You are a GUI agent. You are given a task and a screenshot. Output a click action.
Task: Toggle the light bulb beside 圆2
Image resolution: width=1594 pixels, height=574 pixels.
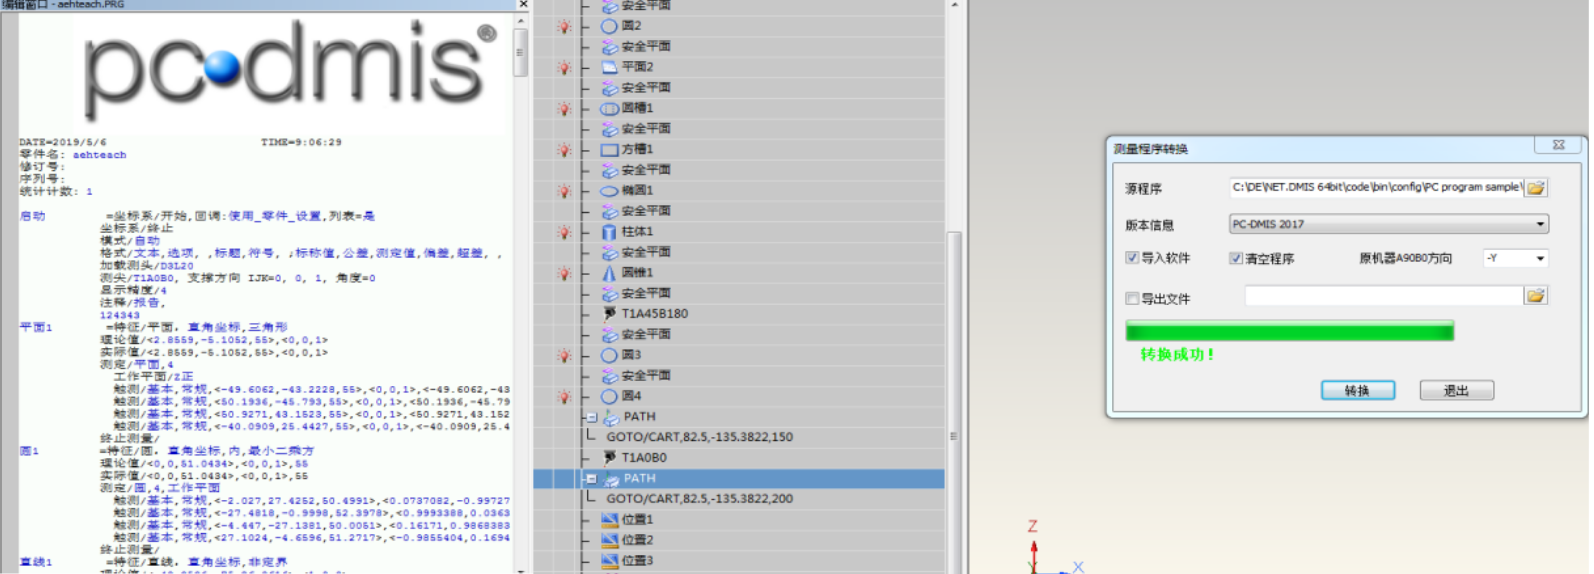point(565,26)
